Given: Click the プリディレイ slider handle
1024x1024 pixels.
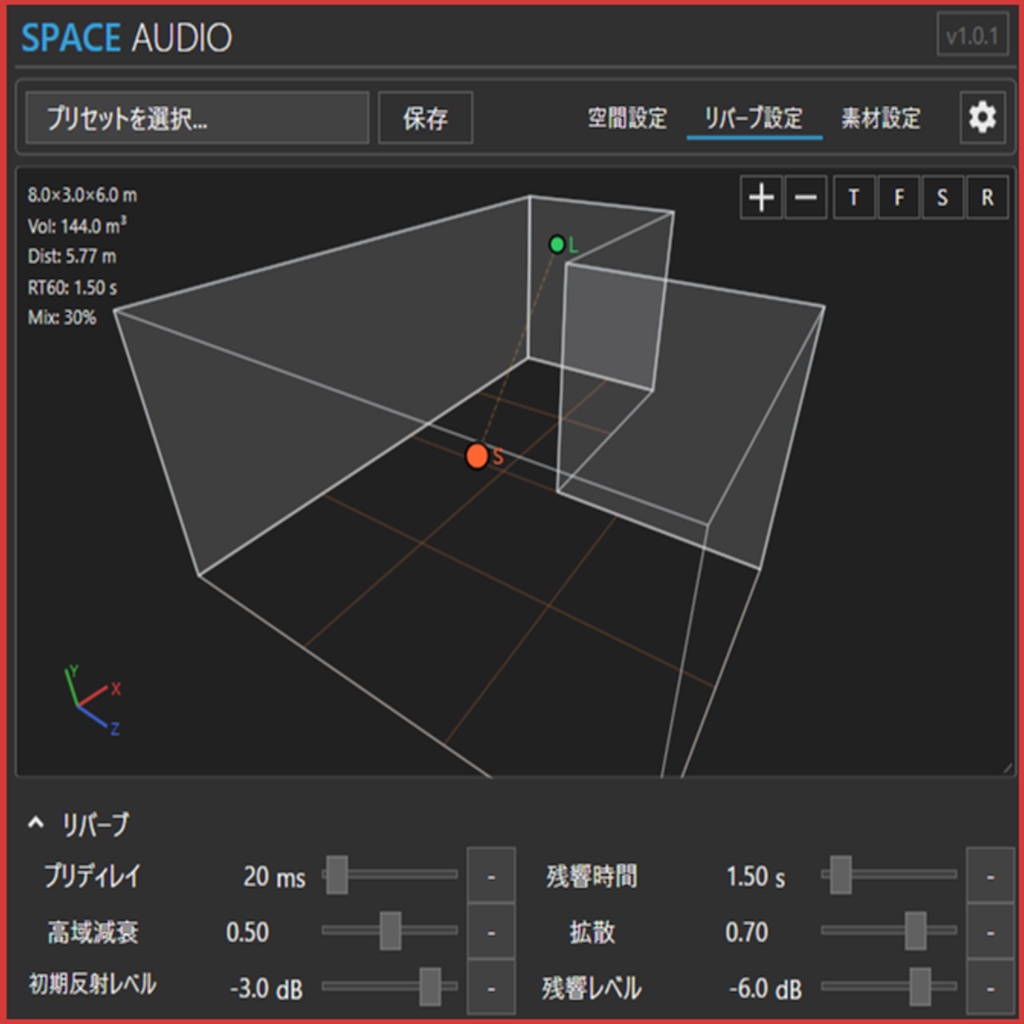Looking at the screenshot, I should (x=337, y=874).
